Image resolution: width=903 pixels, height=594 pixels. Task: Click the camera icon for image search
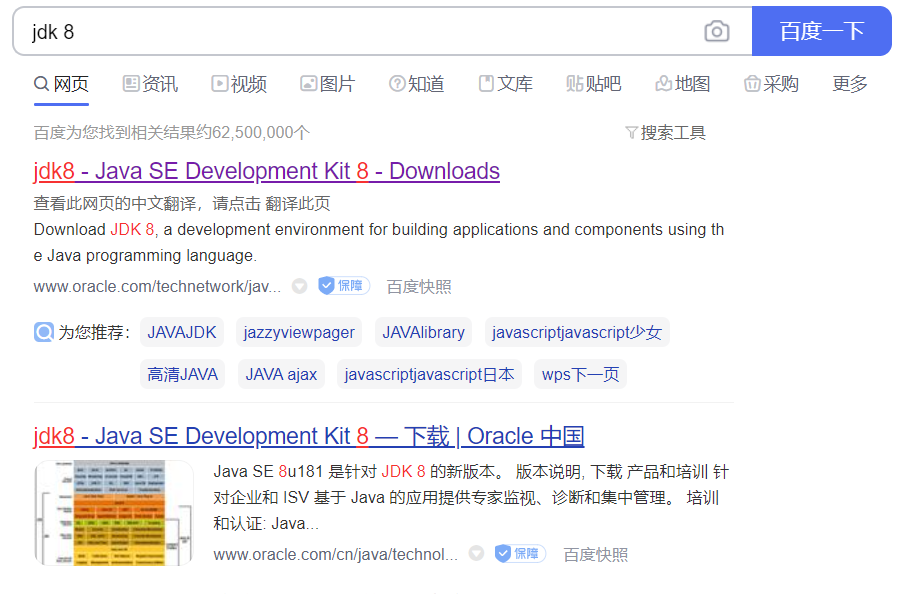716,31
